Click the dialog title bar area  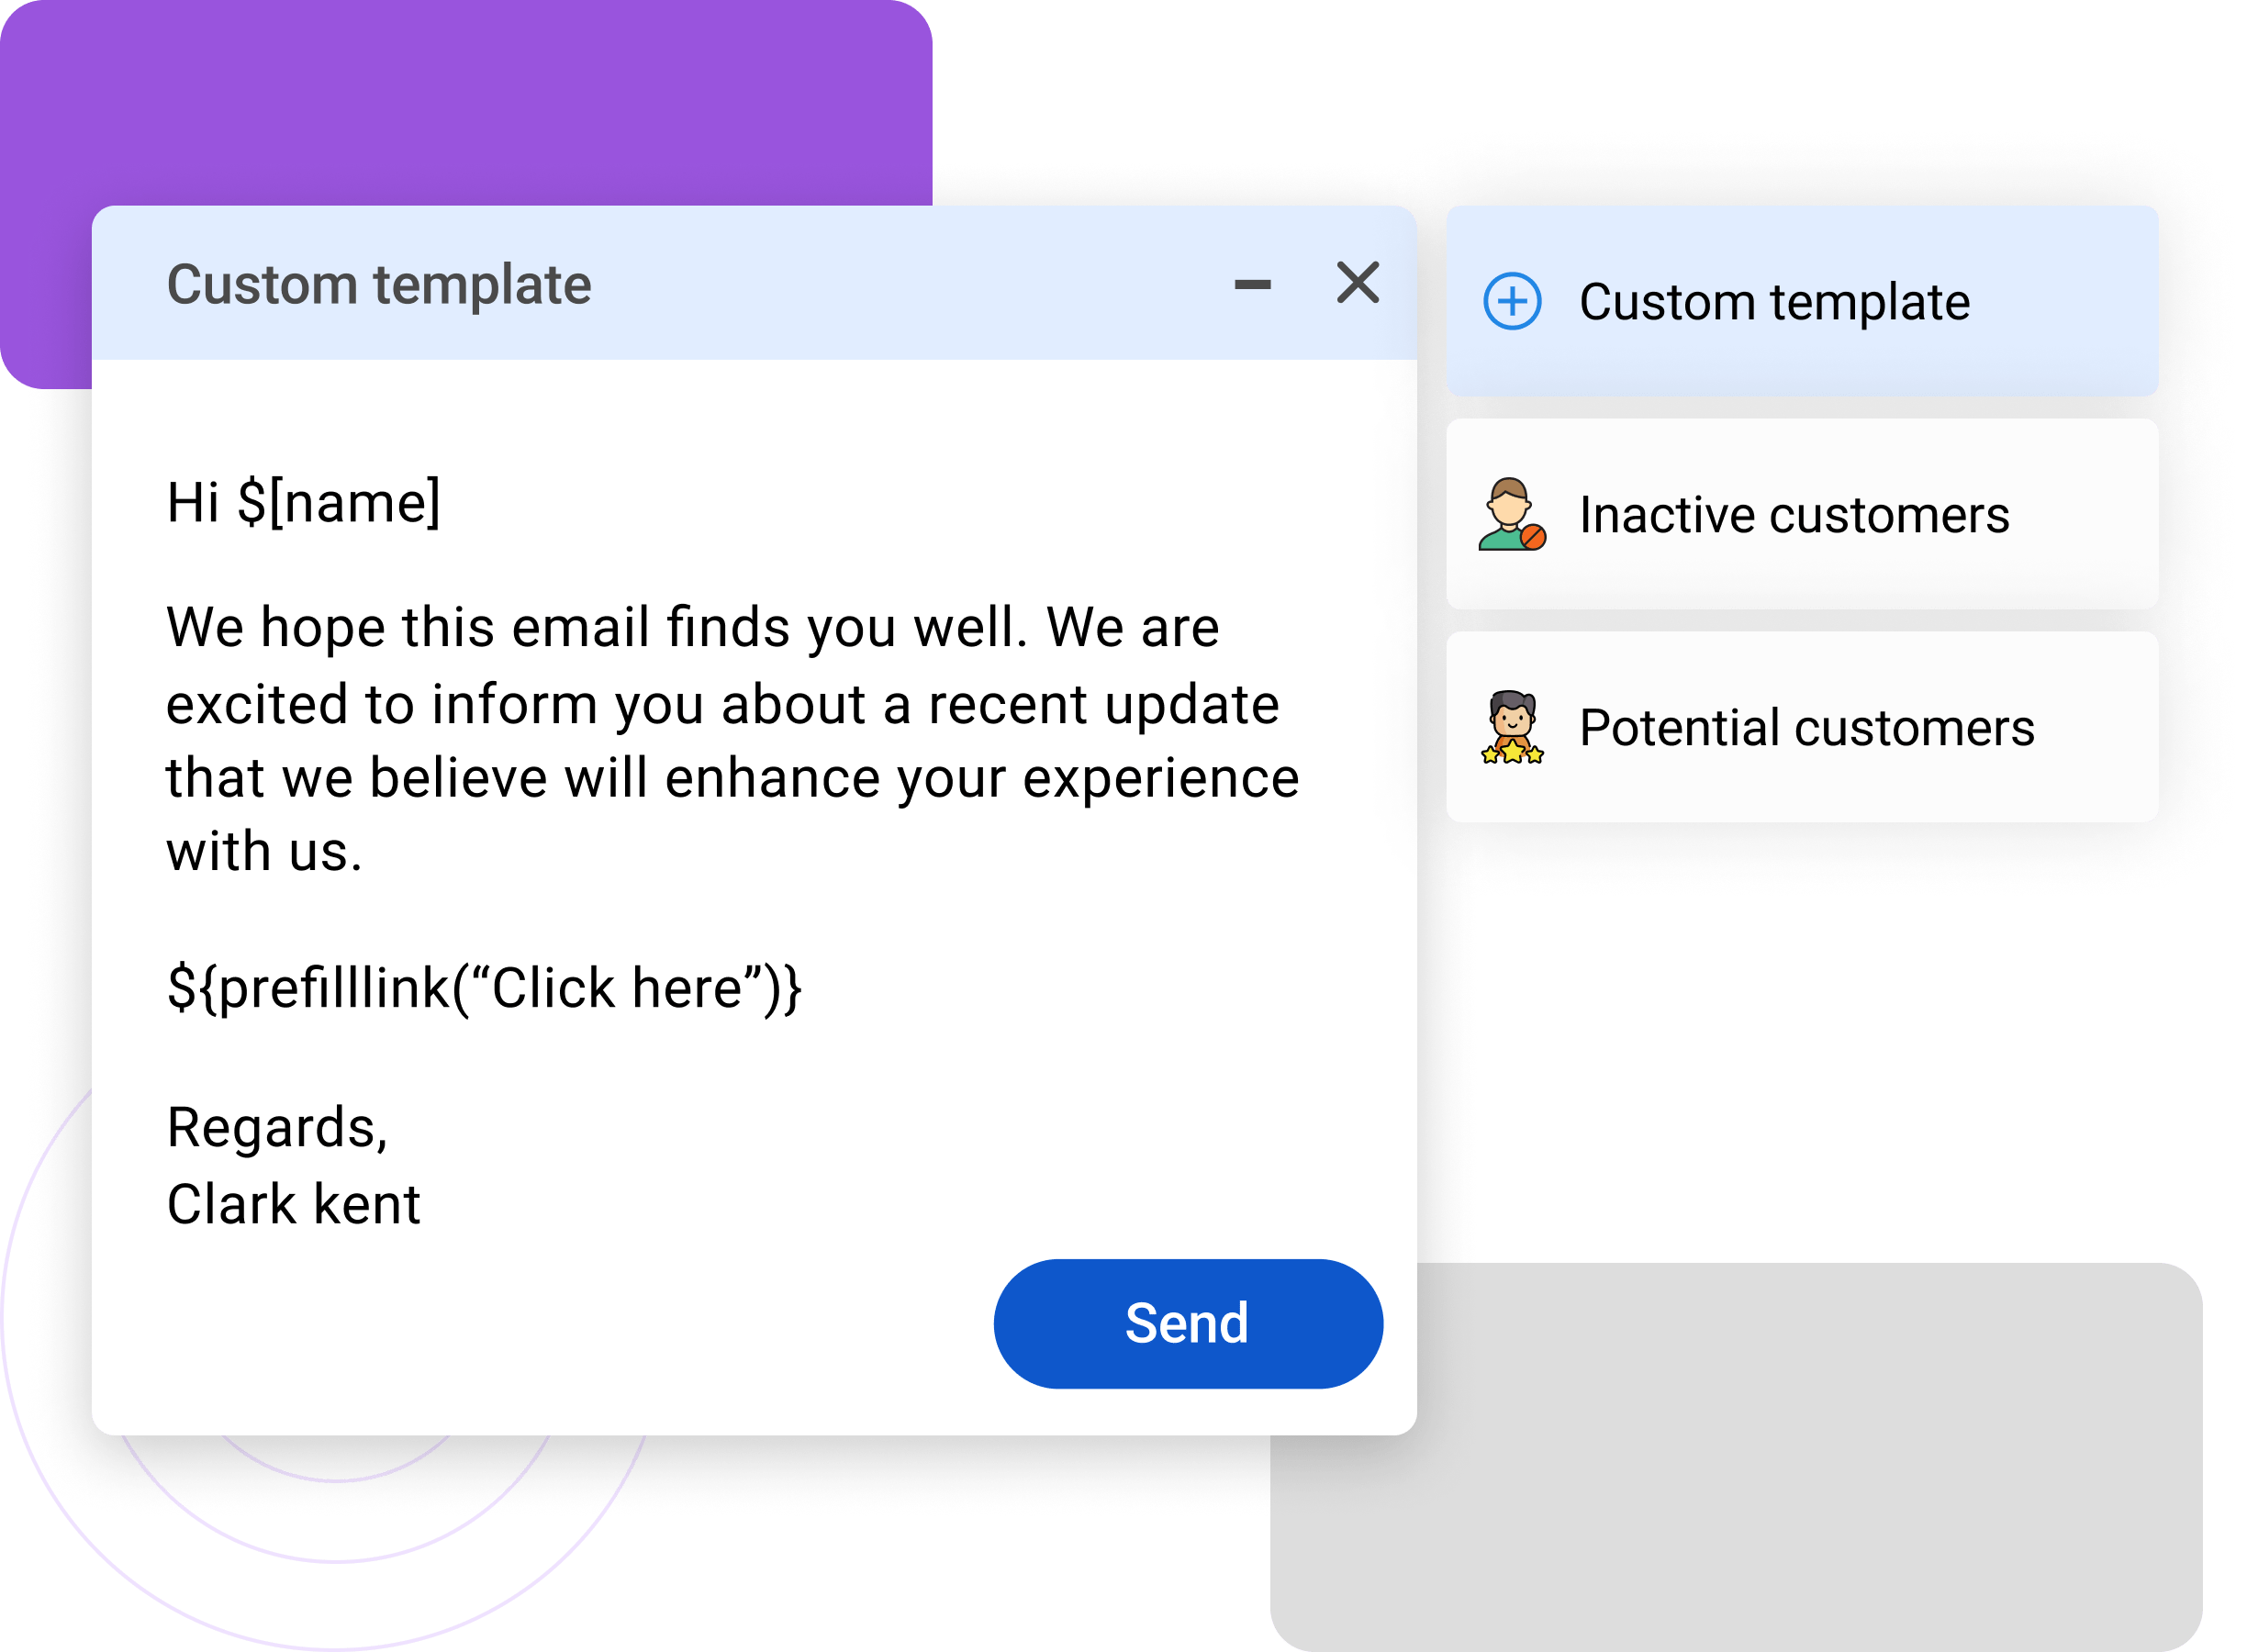pos(800,284)
